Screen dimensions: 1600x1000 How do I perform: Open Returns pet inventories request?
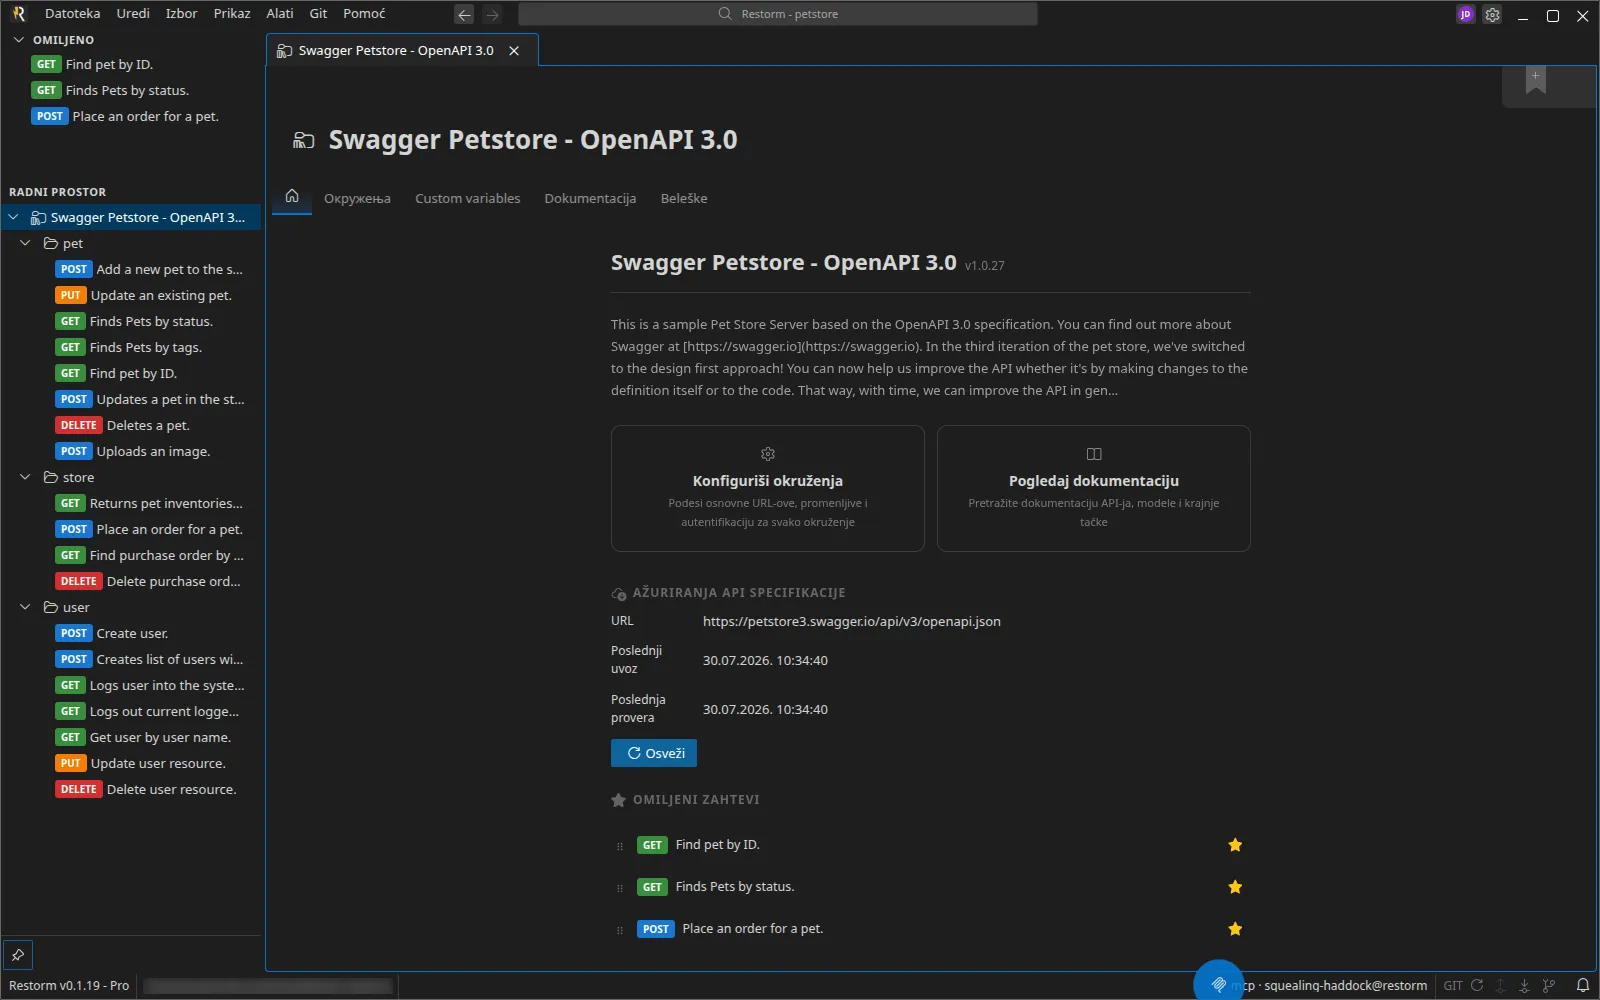[150, 503]
